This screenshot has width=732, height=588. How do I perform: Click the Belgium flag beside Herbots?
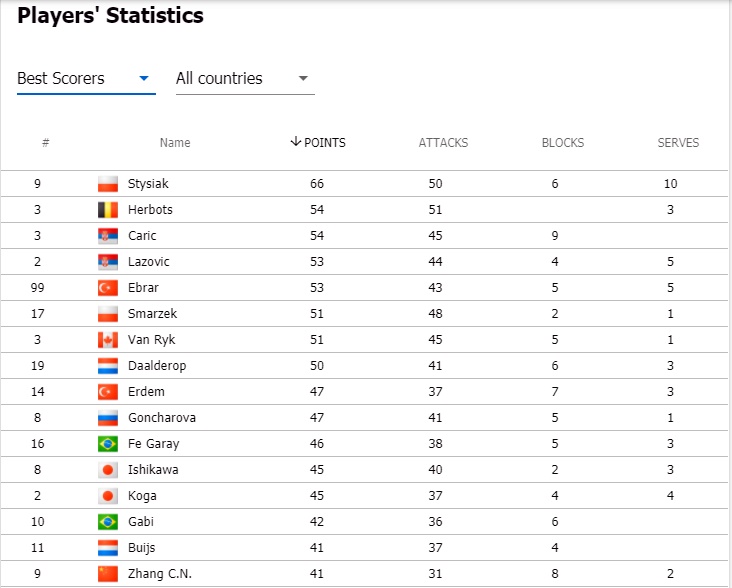(108, 210)
